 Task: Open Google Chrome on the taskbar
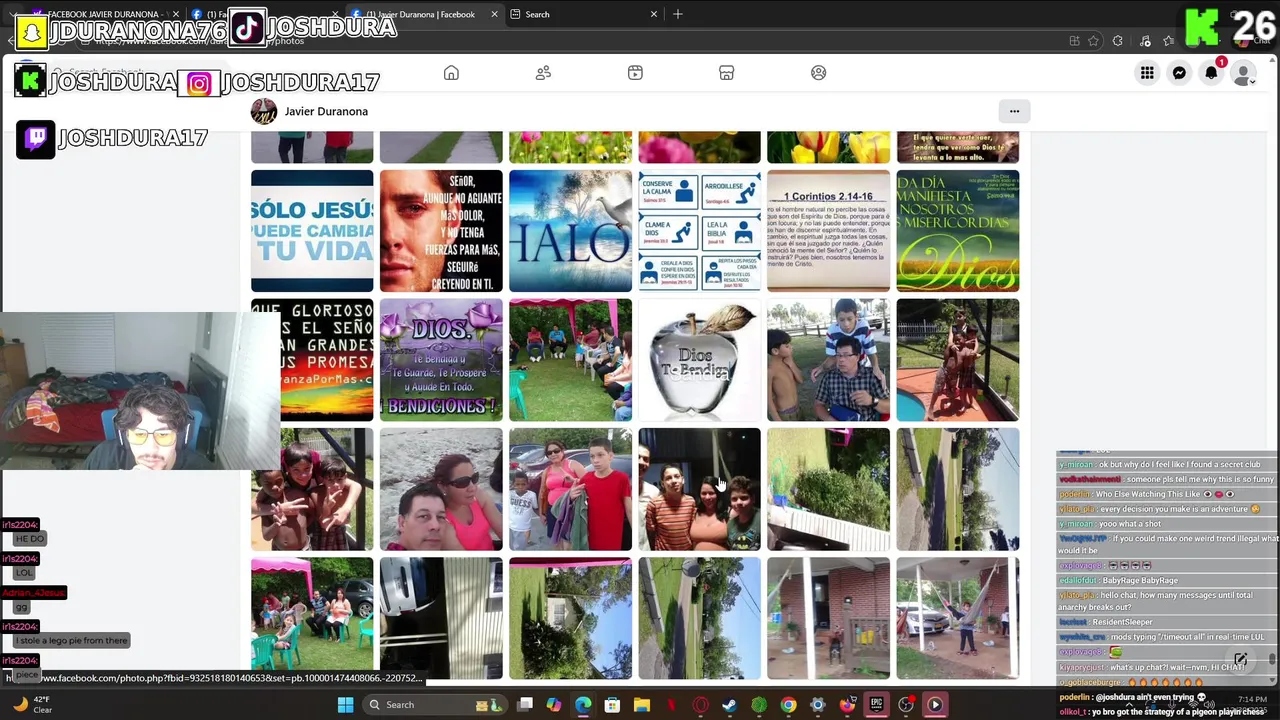coord(788,704)
